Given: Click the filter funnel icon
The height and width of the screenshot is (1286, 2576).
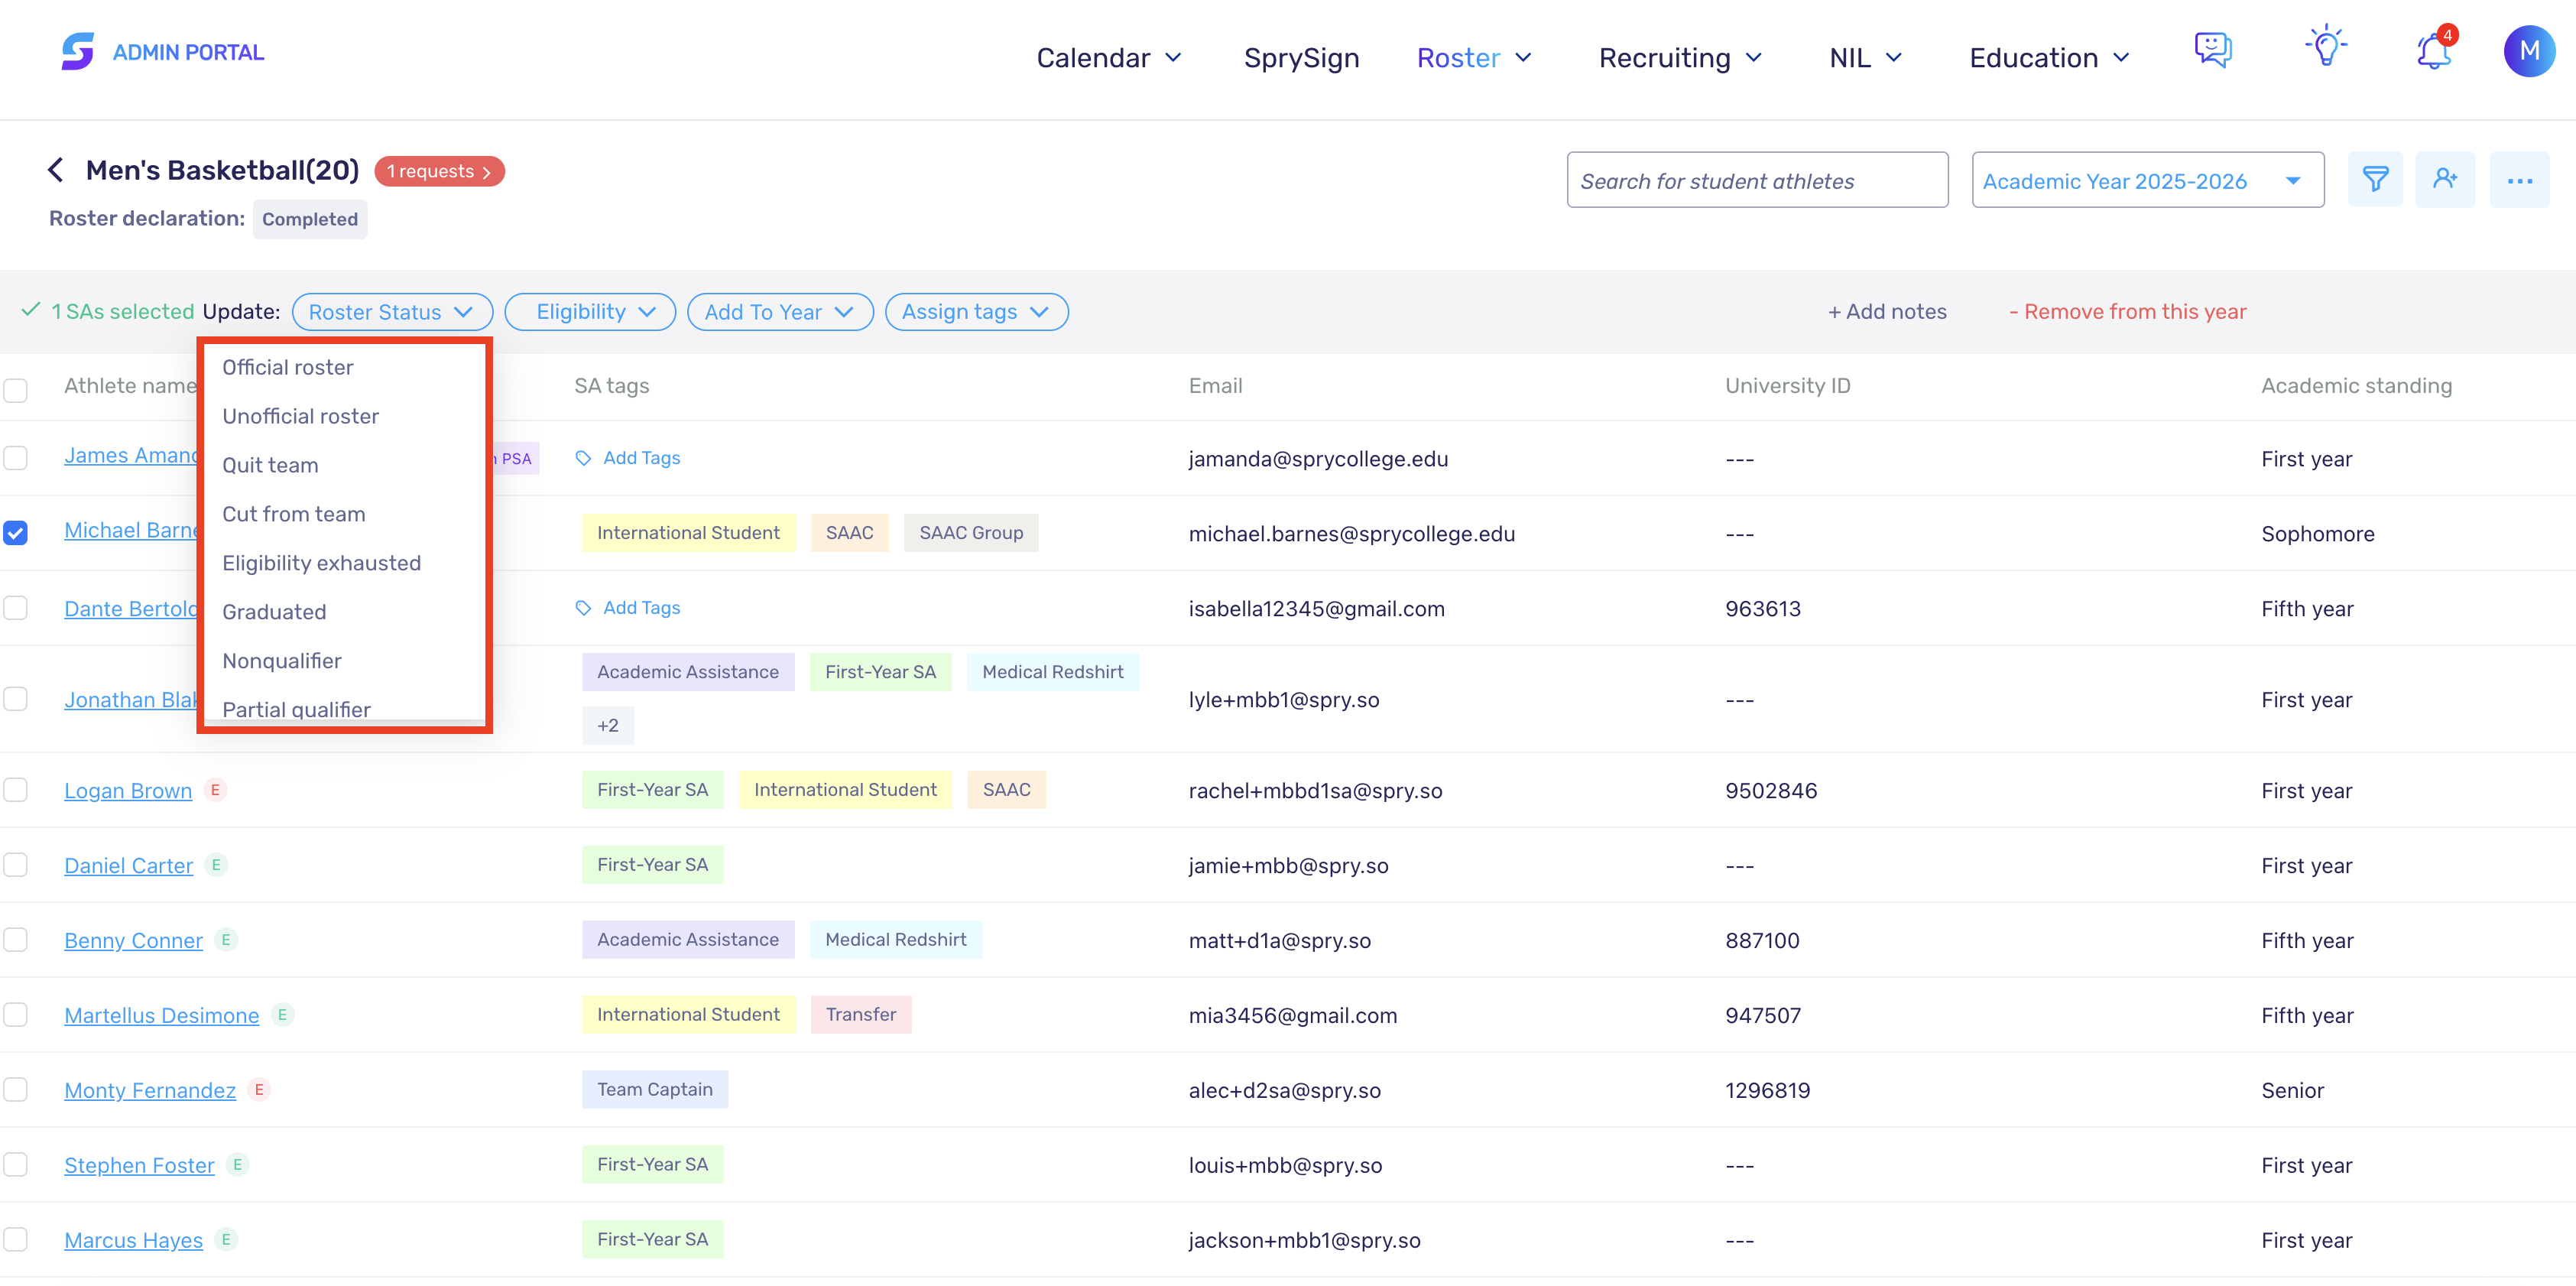Looking at the screenshot, I should 2375,180.
